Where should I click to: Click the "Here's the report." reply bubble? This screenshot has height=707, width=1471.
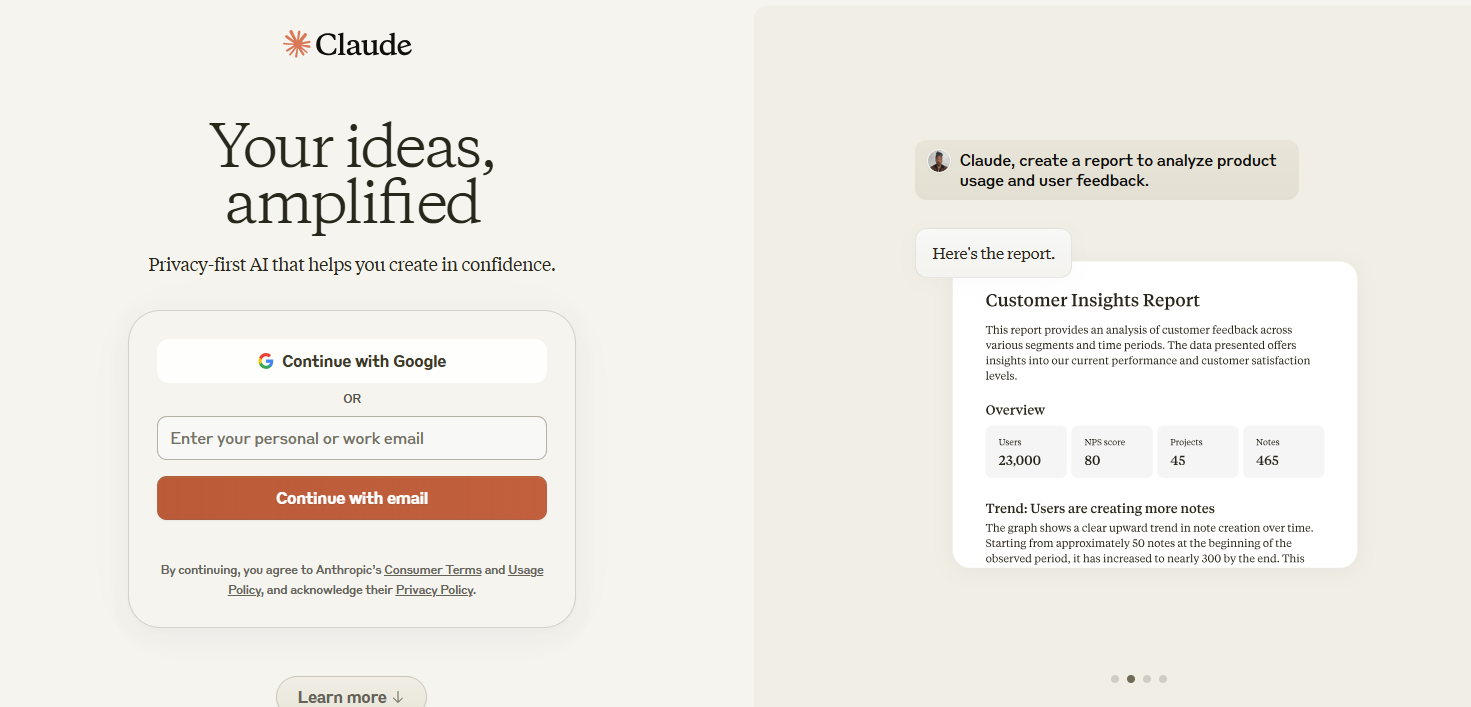point(993,254)
